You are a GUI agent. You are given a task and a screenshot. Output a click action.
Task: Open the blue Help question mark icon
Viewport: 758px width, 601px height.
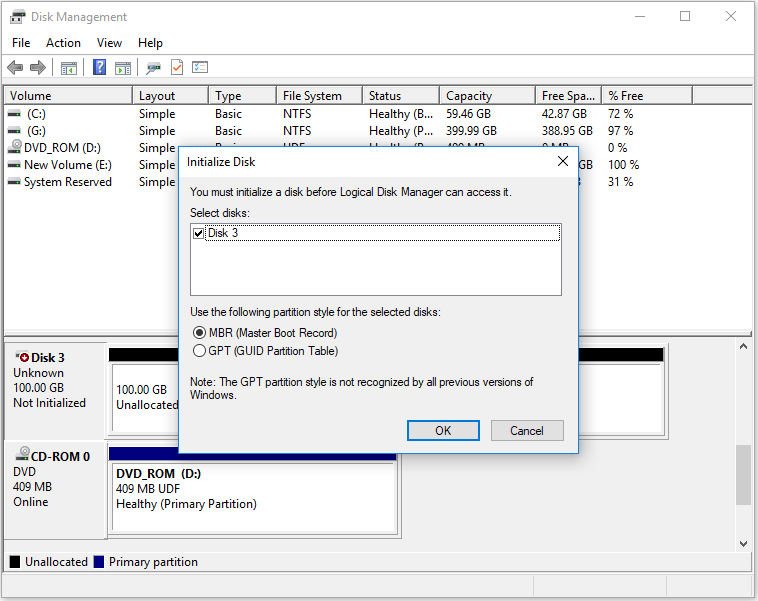pos(100,67)
